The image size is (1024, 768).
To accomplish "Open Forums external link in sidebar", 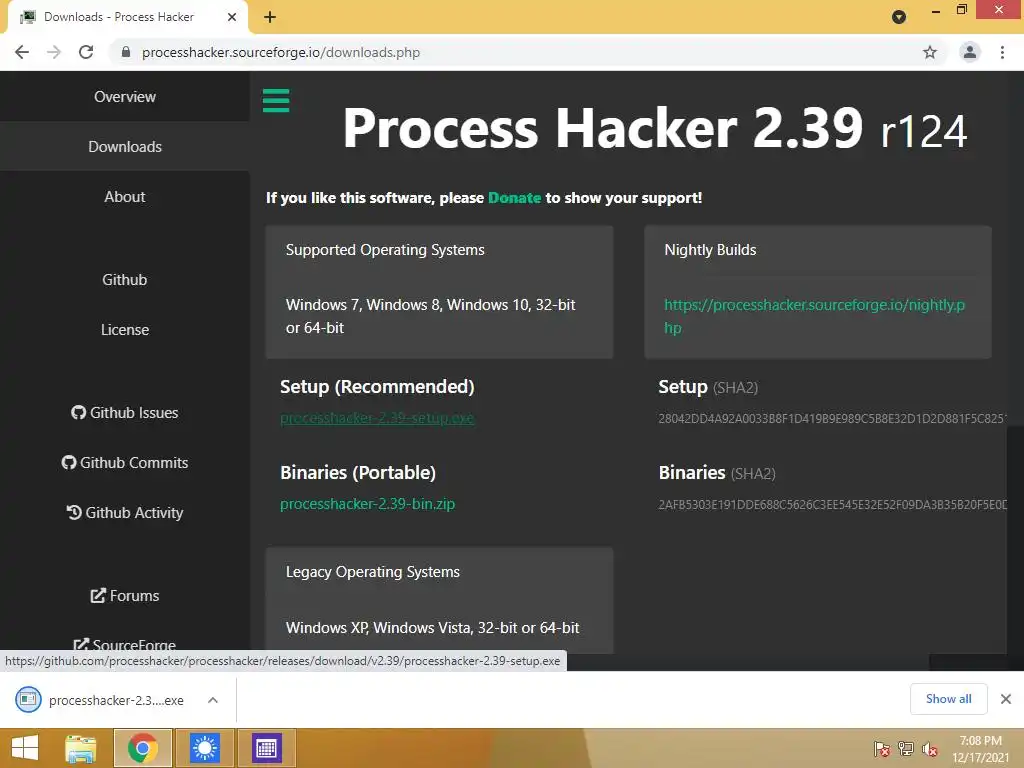I will click(x=125, y=596).
